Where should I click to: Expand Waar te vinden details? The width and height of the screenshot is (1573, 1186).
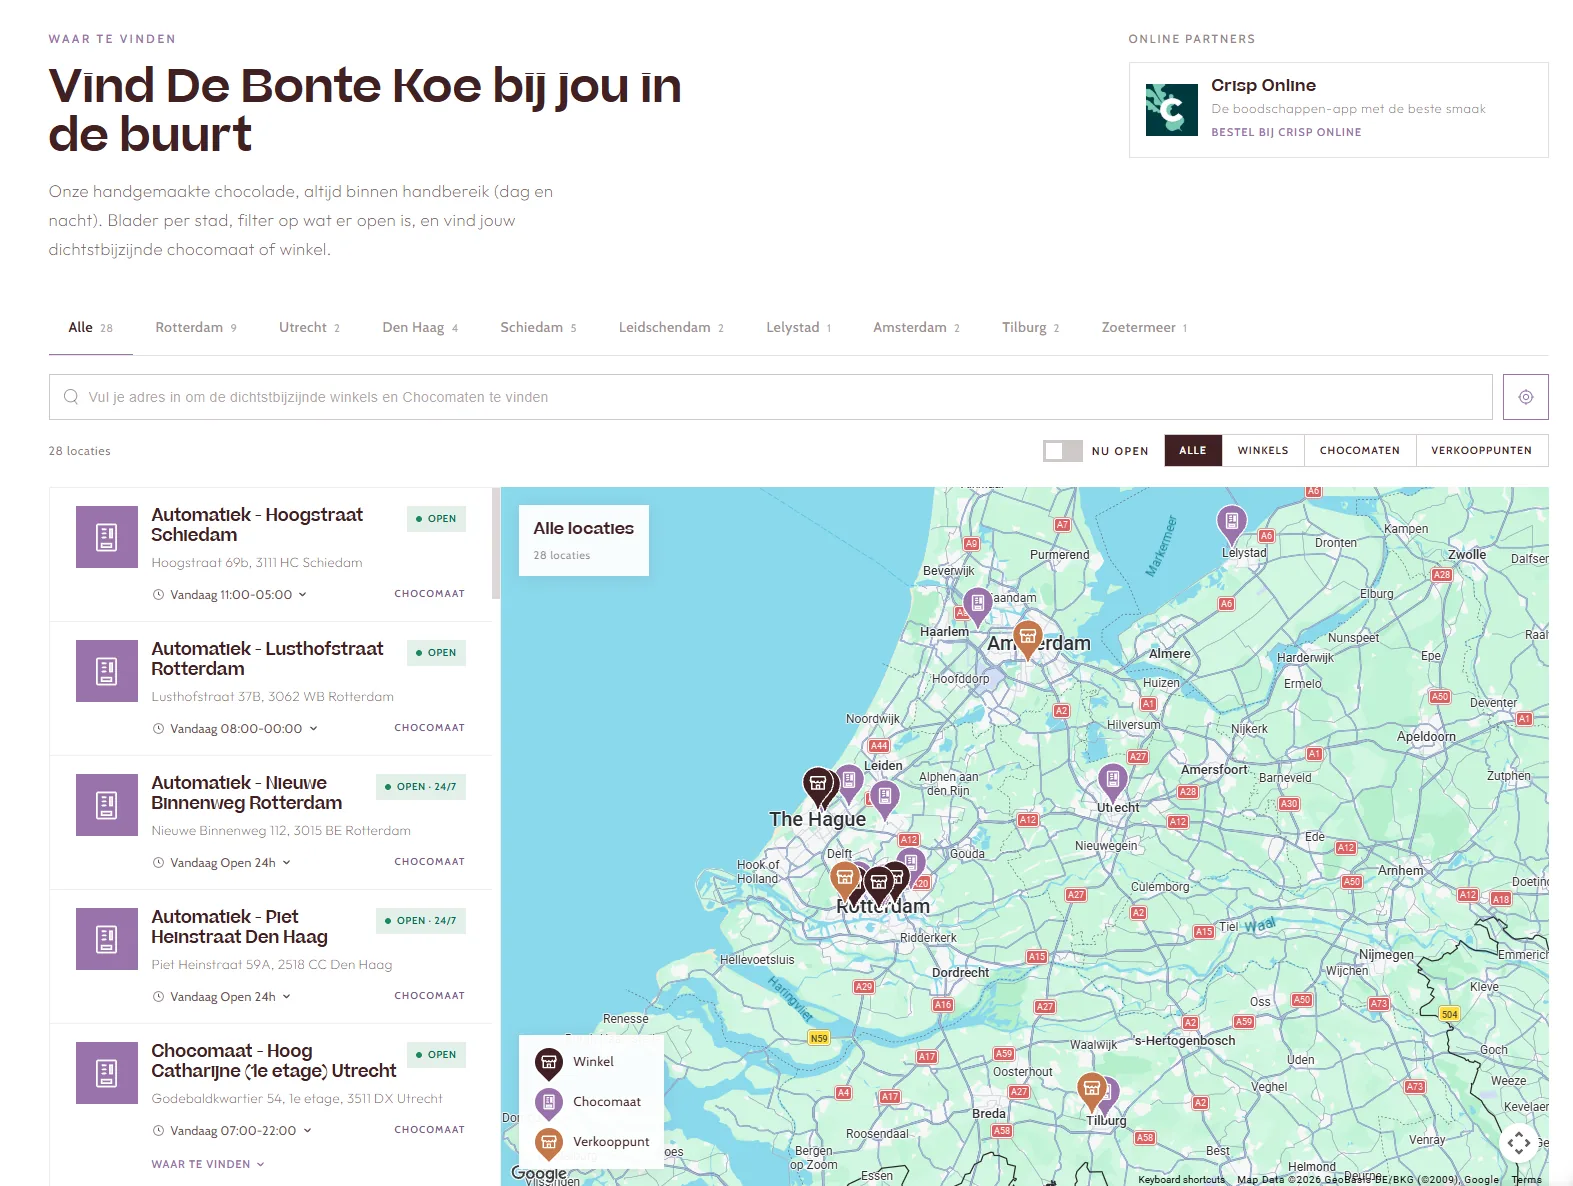tap(208, 1164)
